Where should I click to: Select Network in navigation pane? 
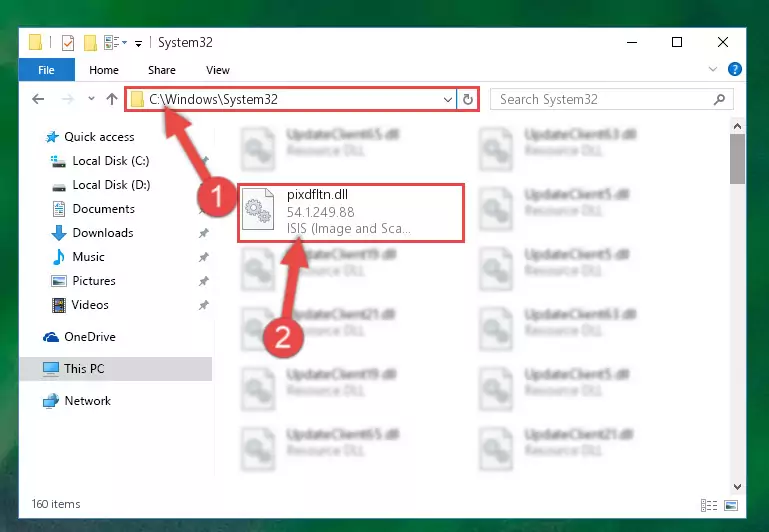point(88,401)
